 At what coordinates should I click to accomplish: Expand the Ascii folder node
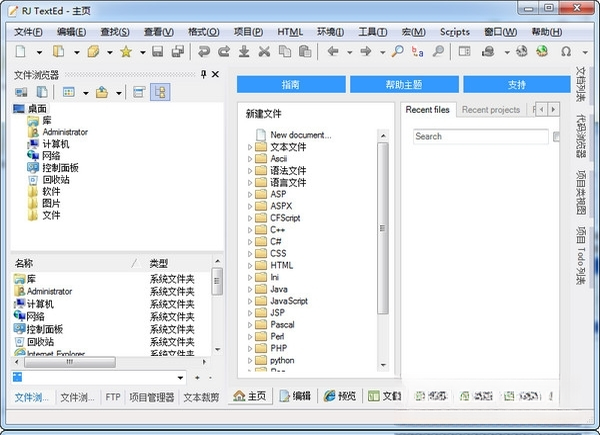pyautogui.click(x=250, y=159)
